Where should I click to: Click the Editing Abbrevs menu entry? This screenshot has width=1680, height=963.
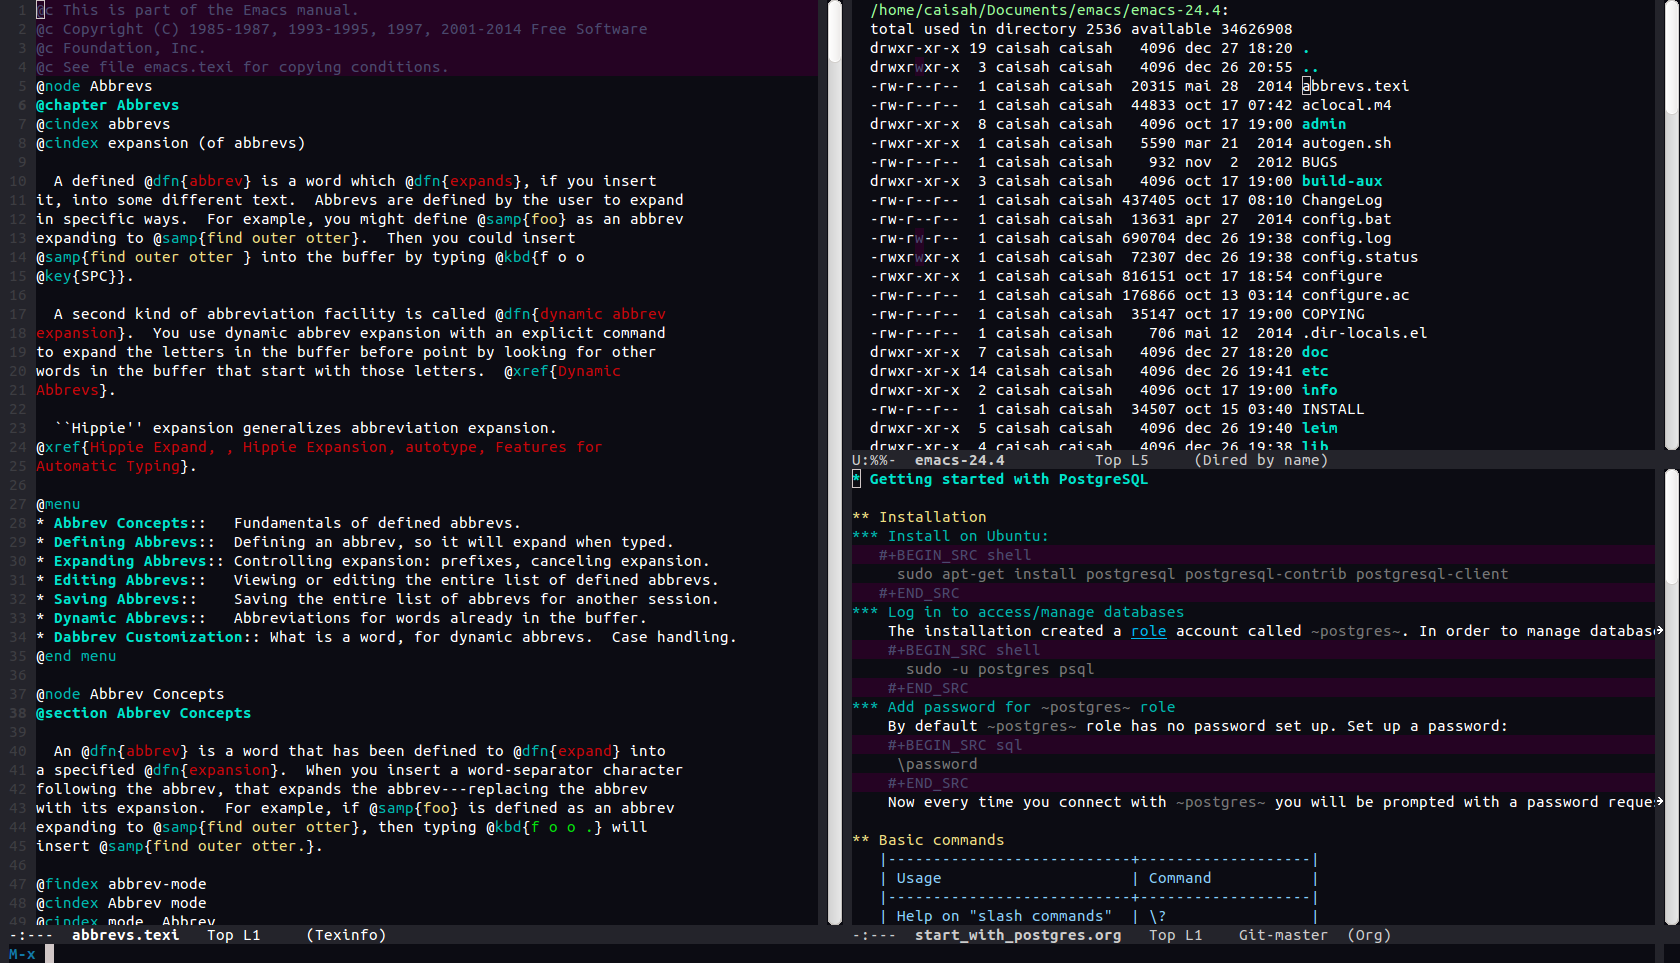click(121, 580)
